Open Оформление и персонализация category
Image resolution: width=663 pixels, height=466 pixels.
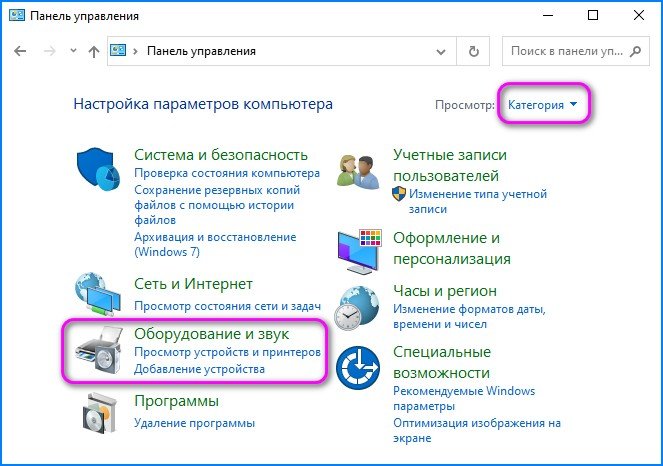[452, 248]
